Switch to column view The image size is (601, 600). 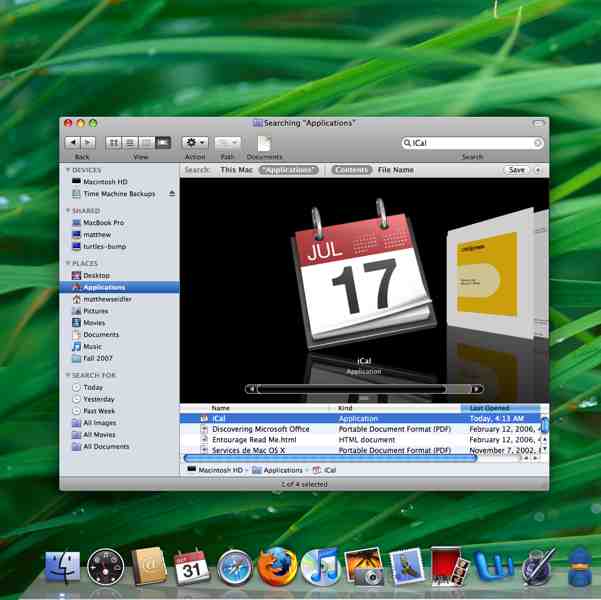coord(146,143)
